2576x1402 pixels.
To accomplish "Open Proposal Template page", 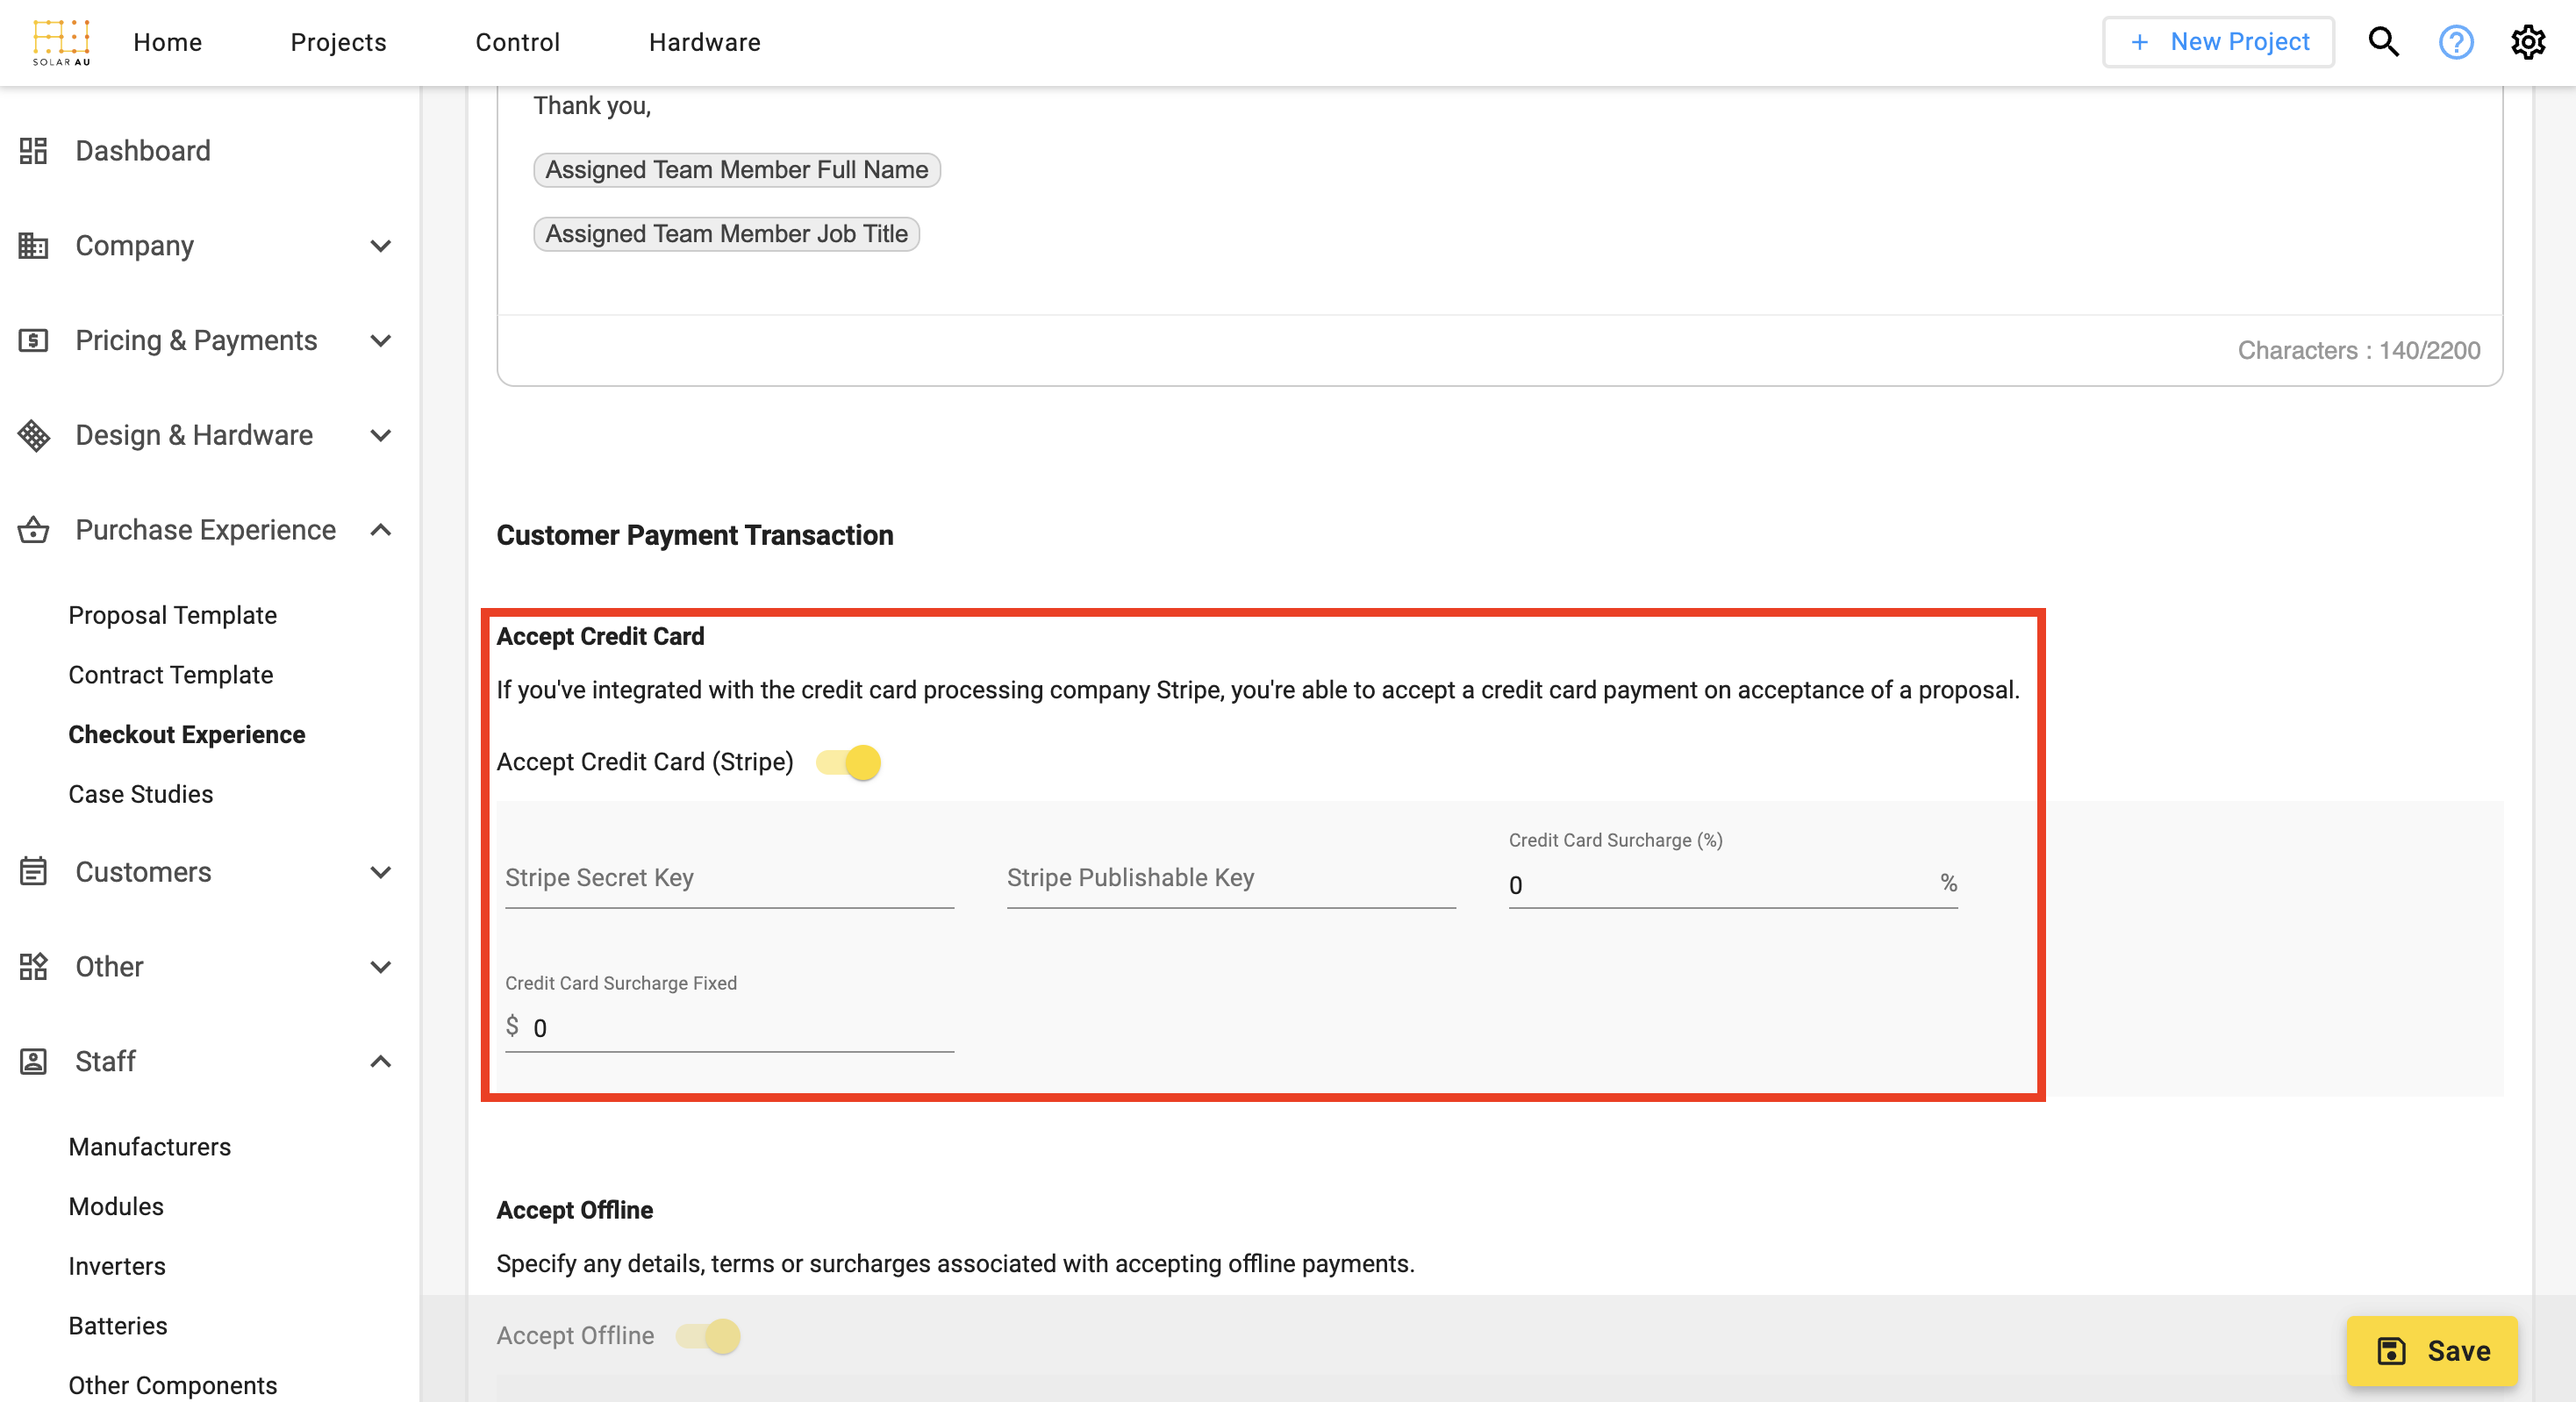I will pos(173,615).
